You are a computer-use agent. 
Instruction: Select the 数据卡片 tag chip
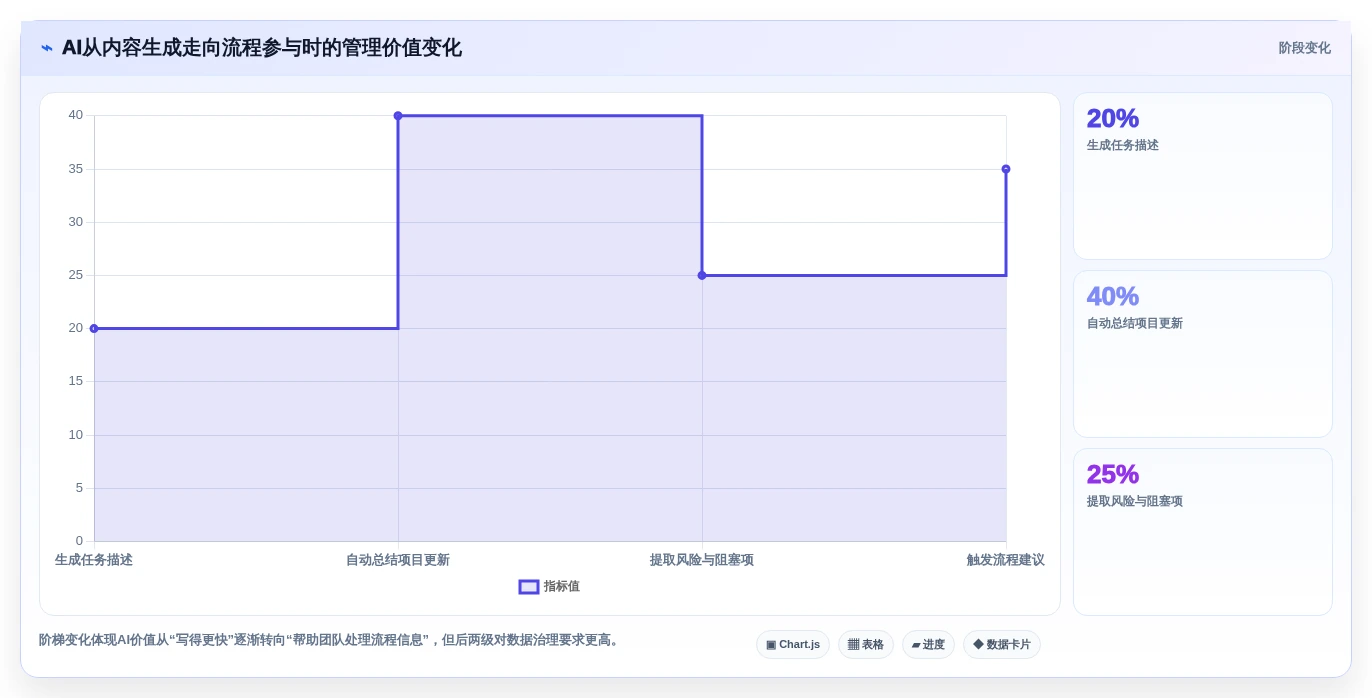coord(1002,645)
